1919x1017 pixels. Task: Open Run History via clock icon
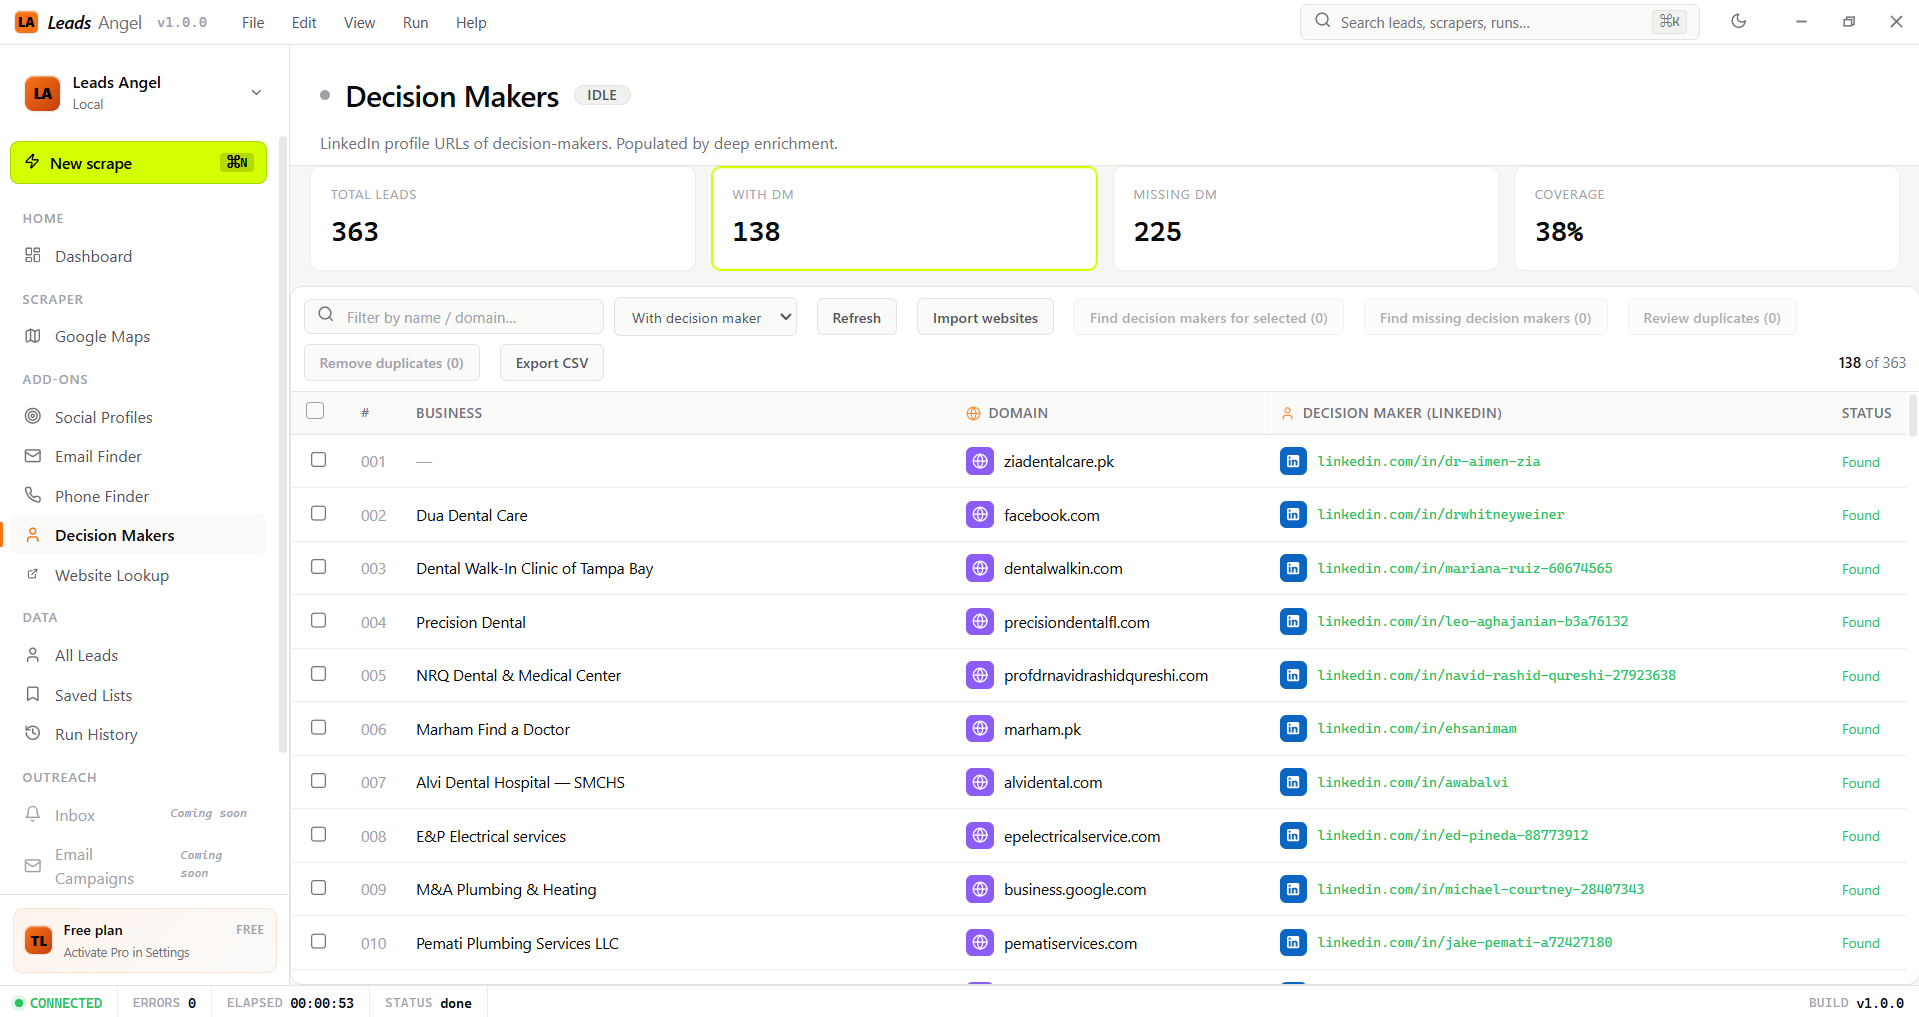coord(33,733)
